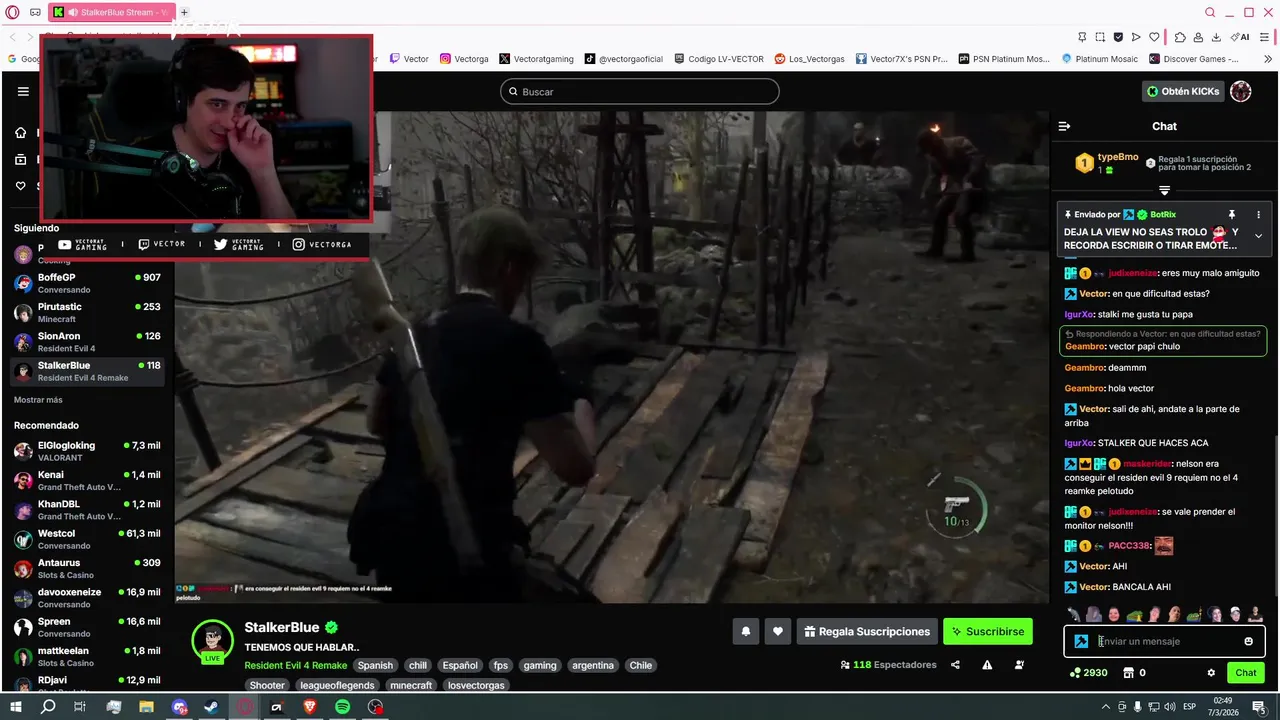Click the PACC338 chat emote image
This screenshot has width=1280, height=720.
click(1164, 546)
